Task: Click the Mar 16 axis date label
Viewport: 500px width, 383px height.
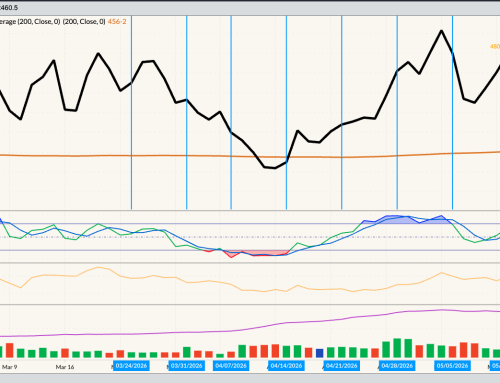Action: [x=65, y=367]
